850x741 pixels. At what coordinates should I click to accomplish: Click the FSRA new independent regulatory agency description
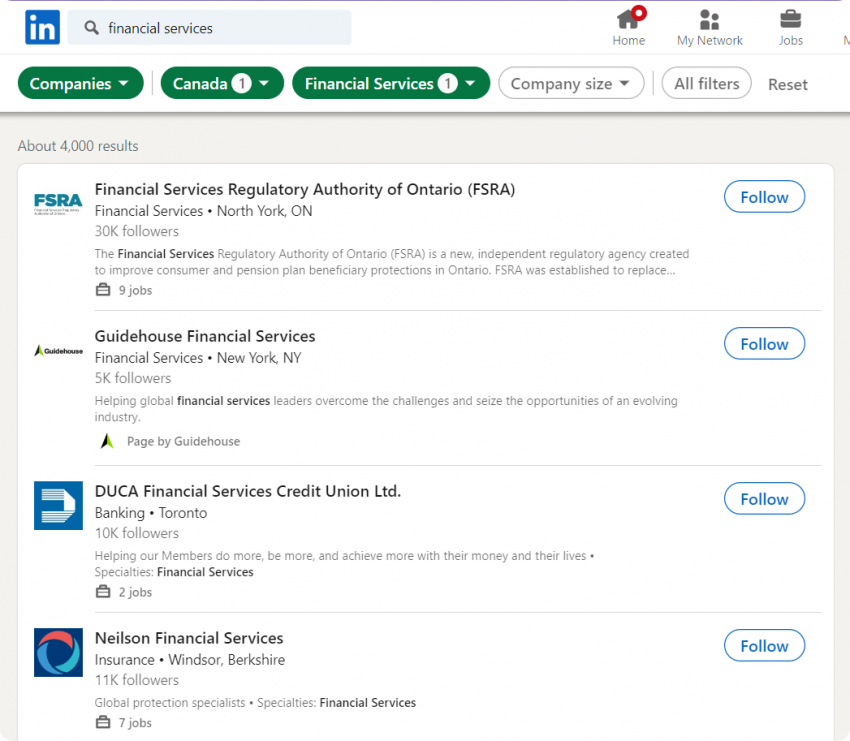click(x=392, y=262)
